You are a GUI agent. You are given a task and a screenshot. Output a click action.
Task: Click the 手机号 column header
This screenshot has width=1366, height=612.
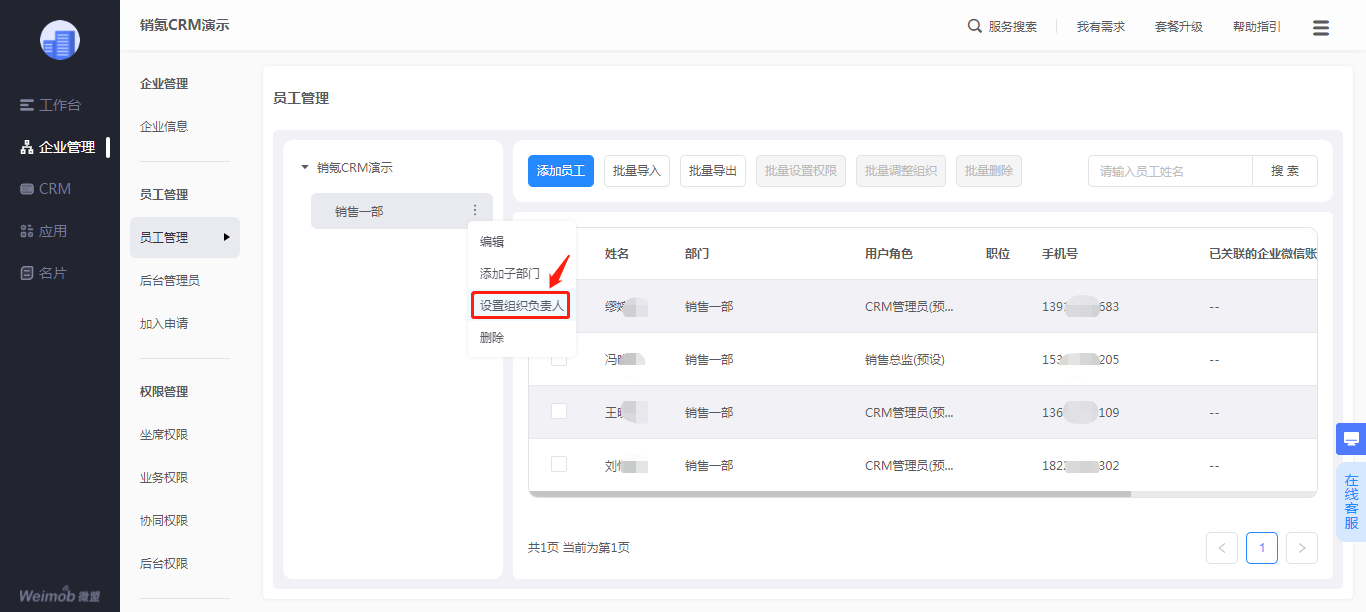click(x=1060, y=254)
